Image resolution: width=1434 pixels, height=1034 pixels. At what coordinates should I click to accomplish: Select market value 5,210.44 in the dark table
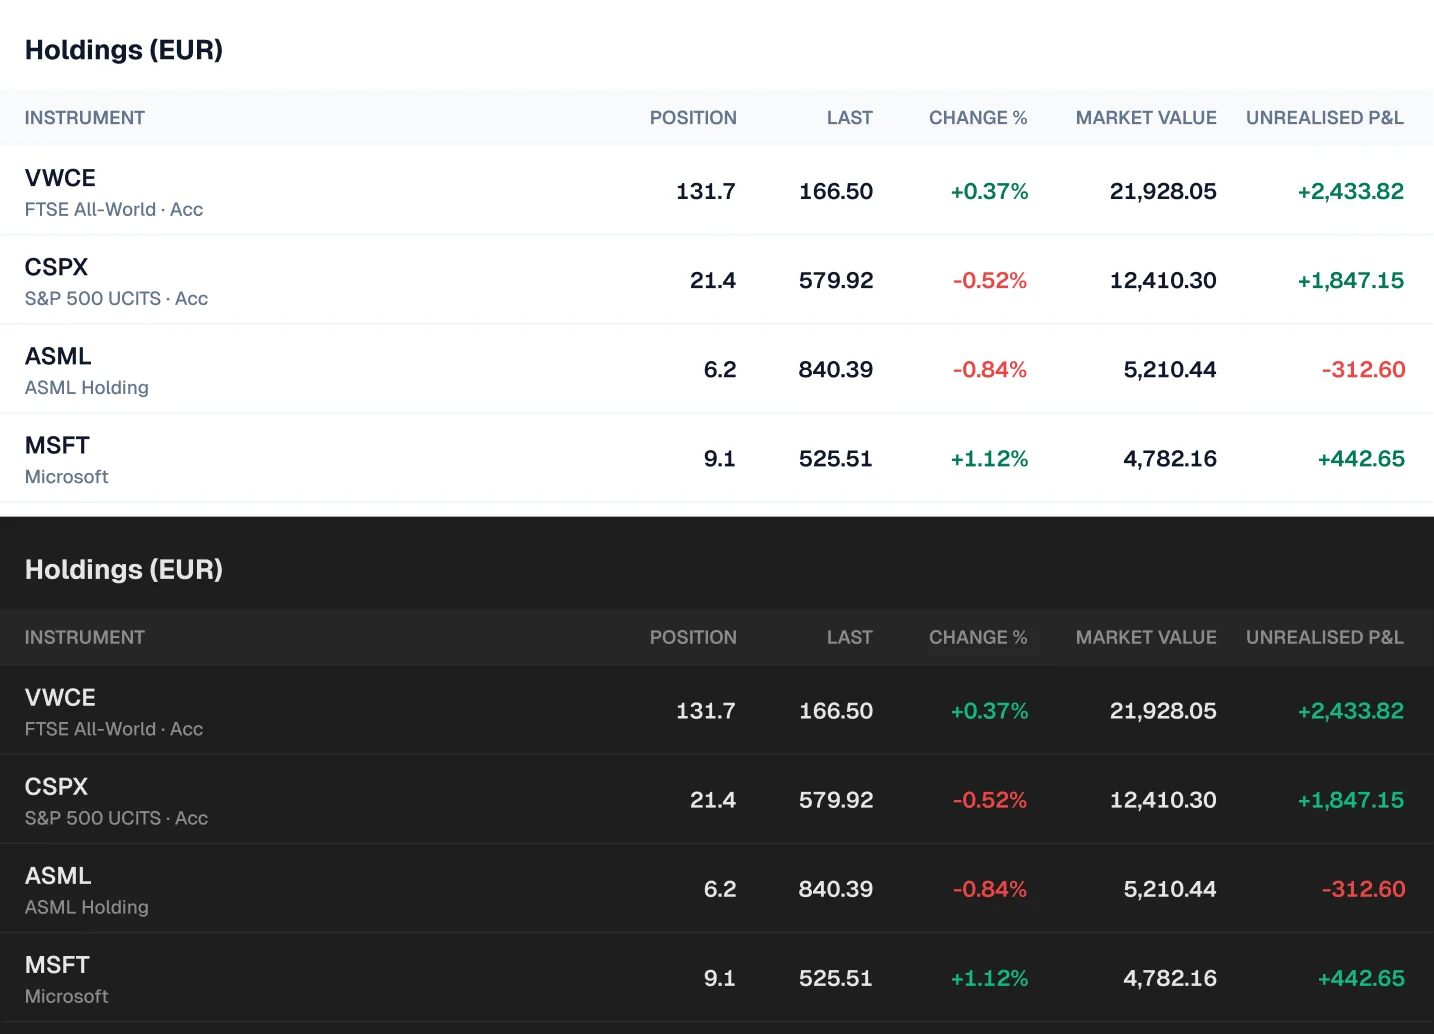(1170, 889)
